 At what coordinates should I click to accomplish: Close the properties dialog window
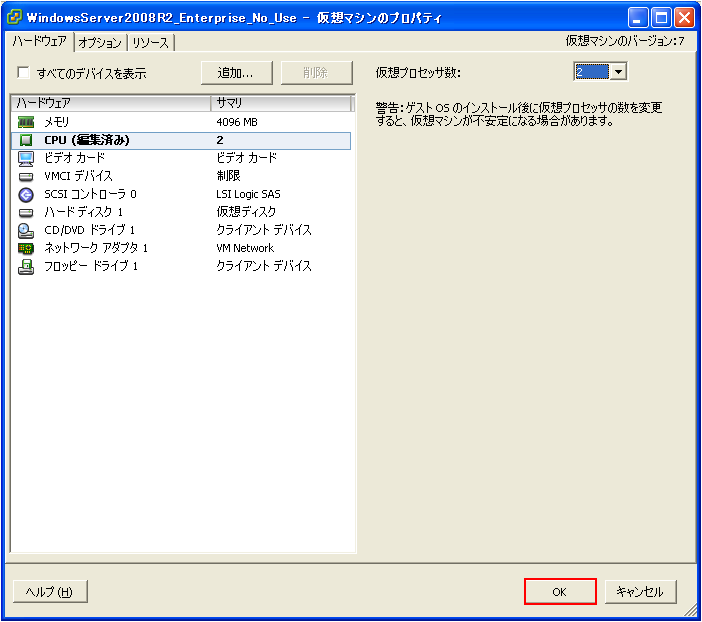(685, 17)
